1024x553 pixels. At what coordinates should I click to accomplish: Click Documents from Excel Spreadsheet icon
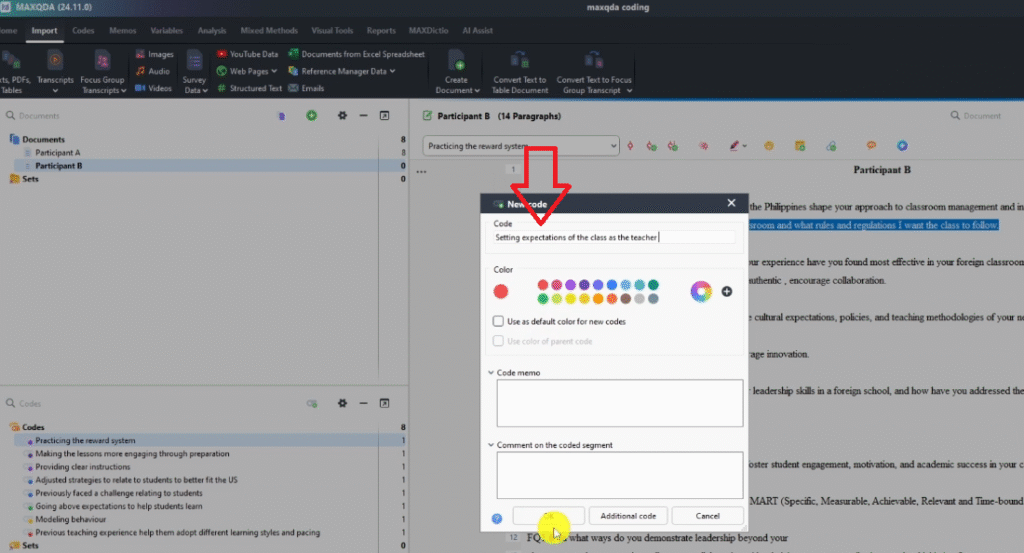[293, 54]
